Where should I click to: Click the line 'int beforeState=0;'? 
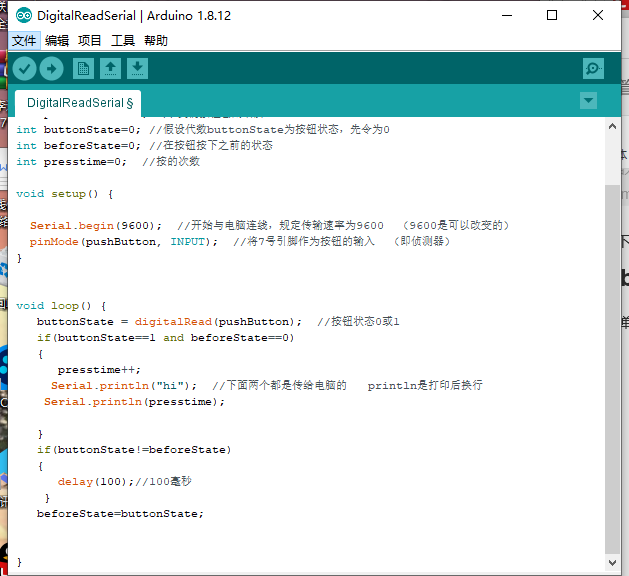click(79, 146)
